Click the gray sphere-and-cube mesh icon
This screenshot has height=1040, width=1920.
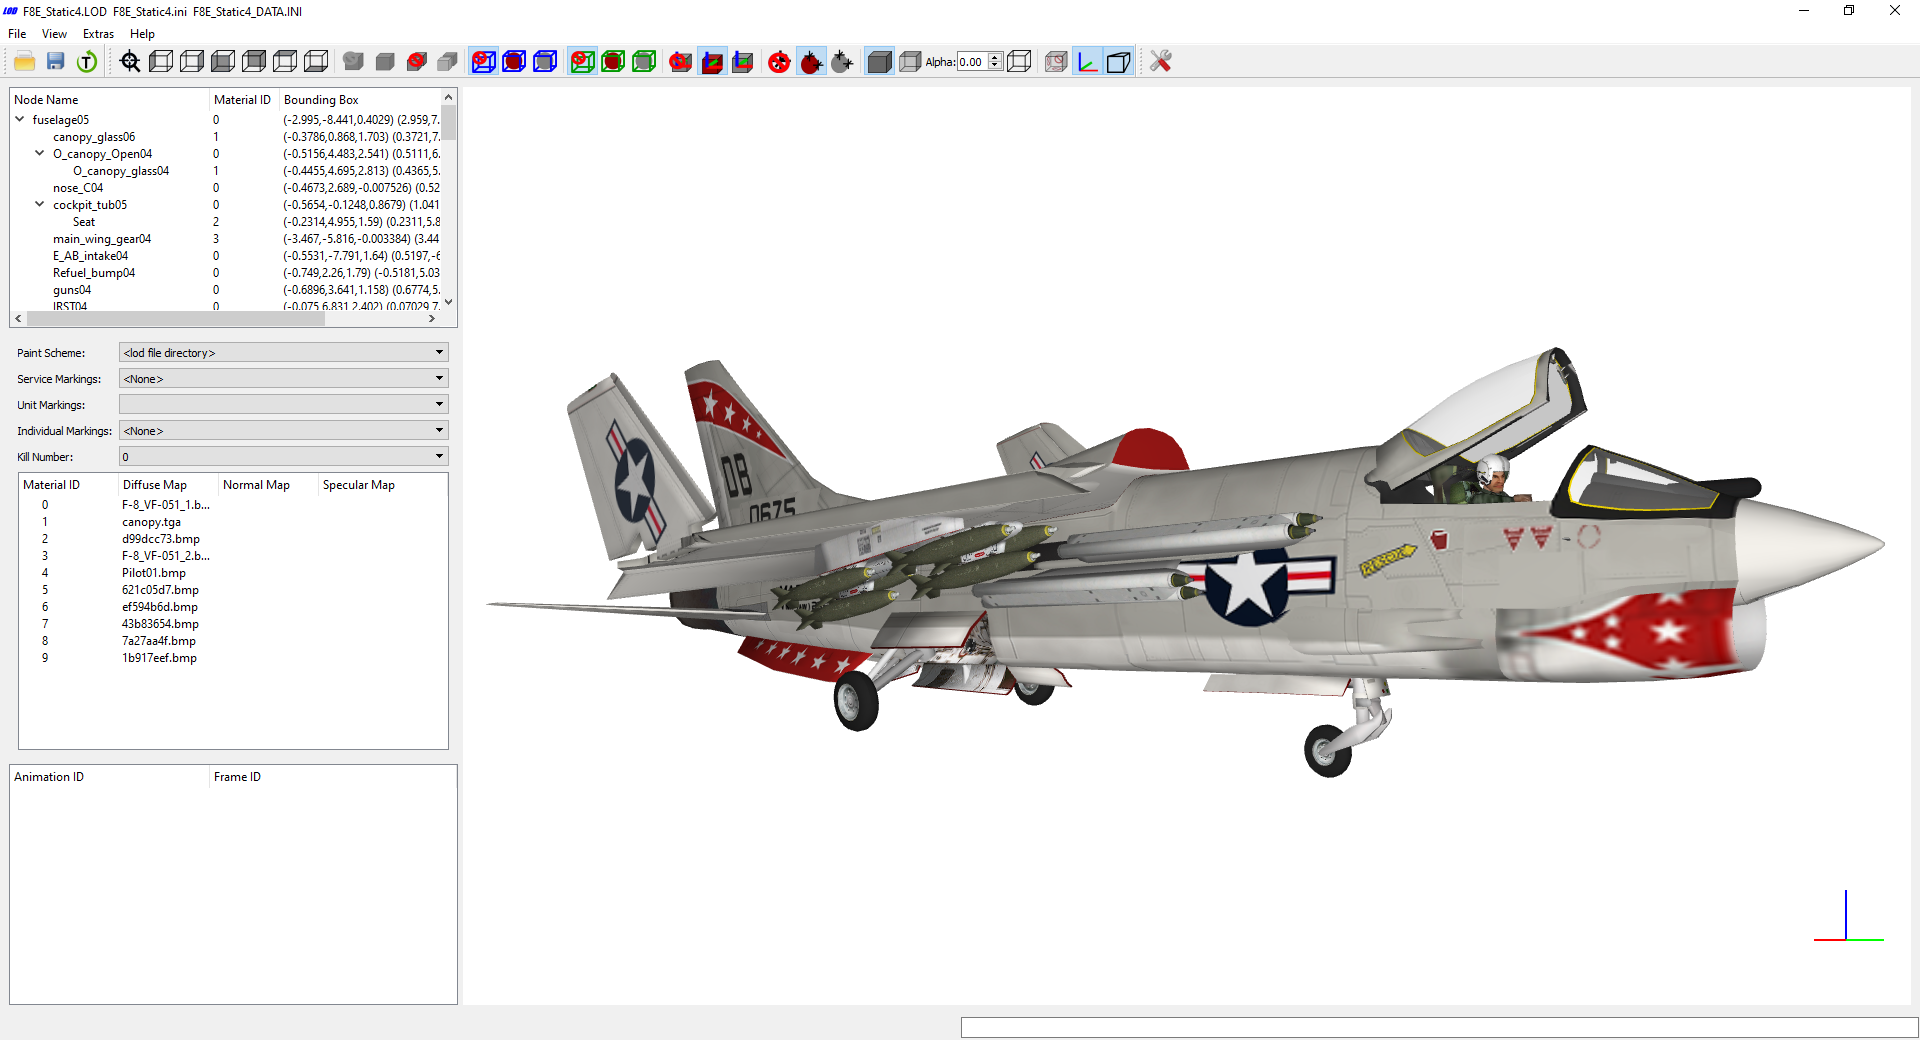coord(353,62)
